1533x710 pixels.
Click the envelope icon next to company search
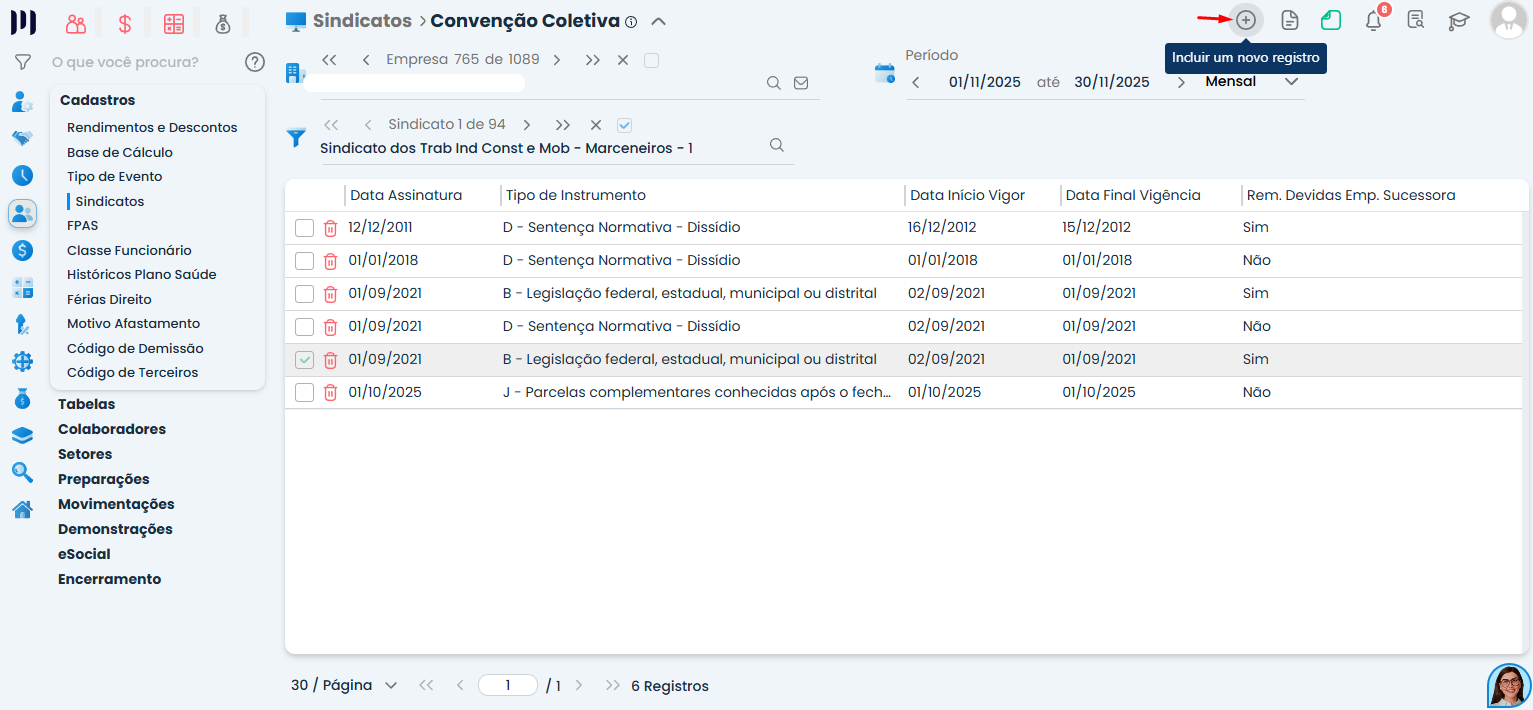coord(801,83)
